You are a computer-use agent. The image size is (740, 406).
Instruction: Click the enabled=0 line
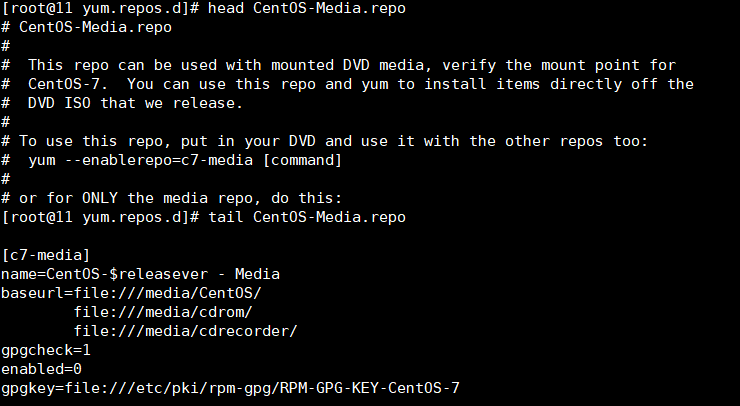[x=42, y=369]
